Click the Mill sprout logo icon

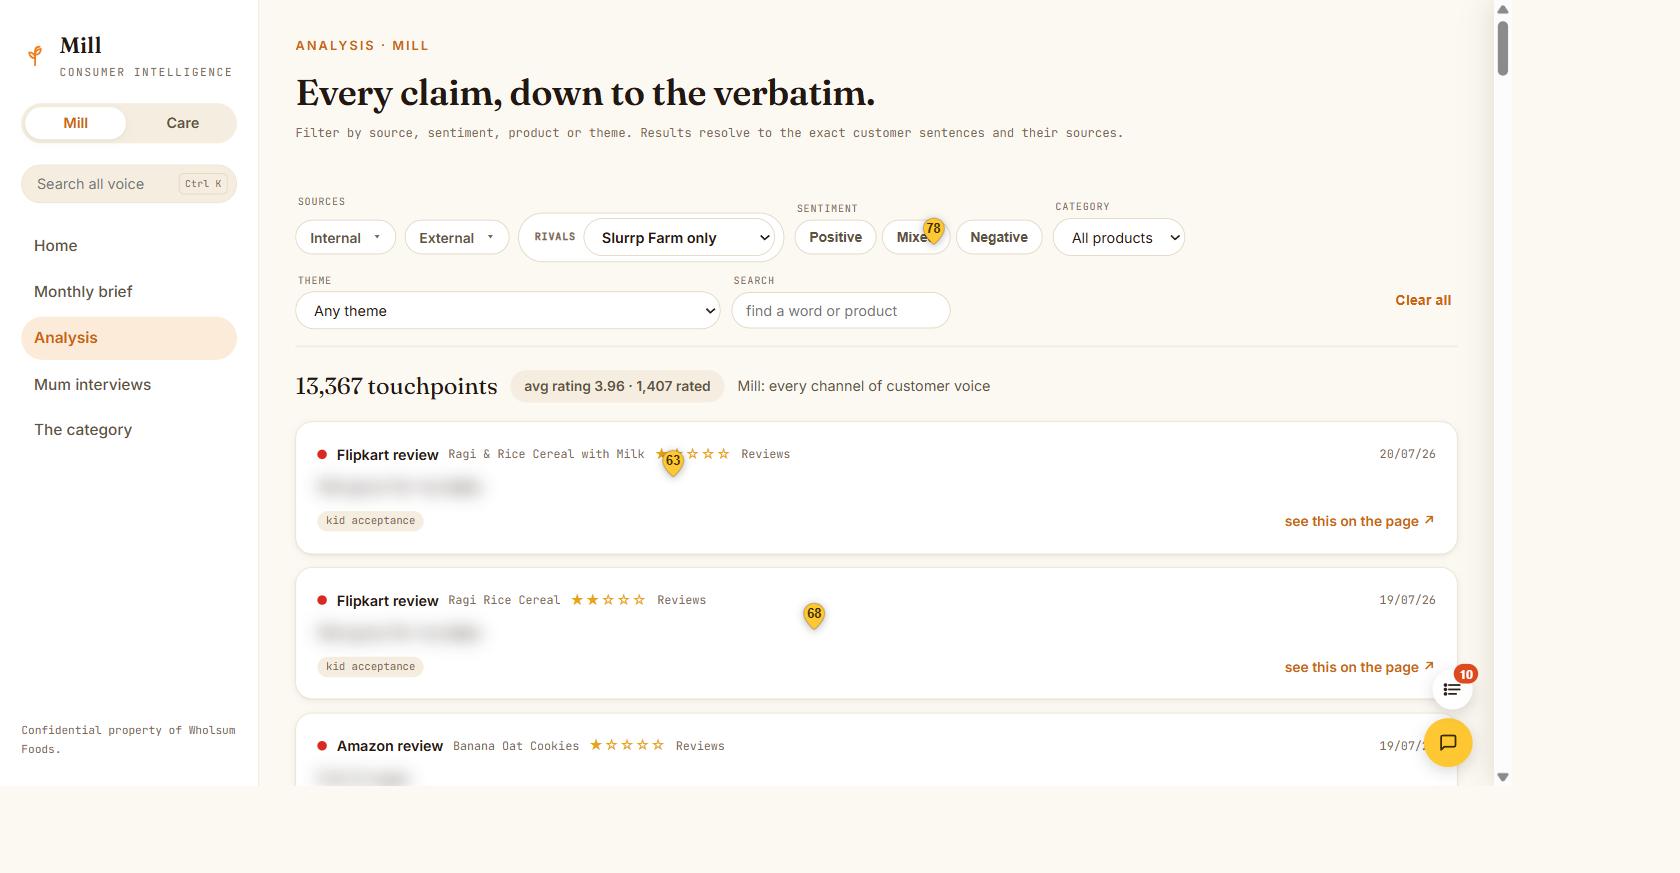point(35,55)
